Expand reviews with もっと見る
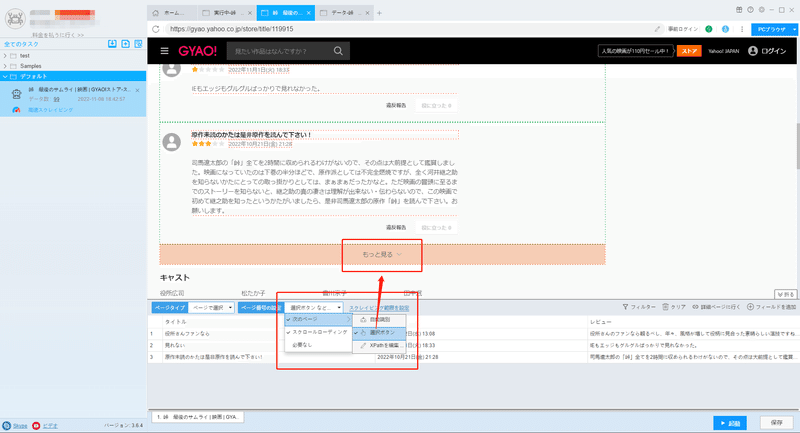The width and height of the screenshot is (800, 433). pyautogui.click(x=382, y=254)
